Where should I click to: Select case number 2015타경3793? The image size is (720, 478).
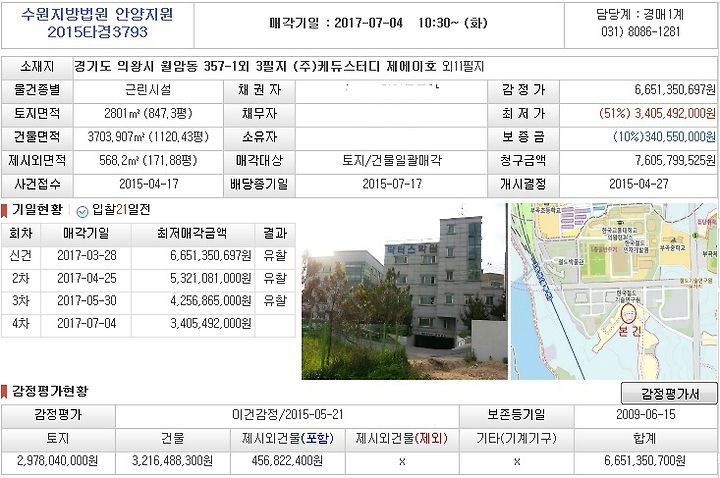[97, 32]
